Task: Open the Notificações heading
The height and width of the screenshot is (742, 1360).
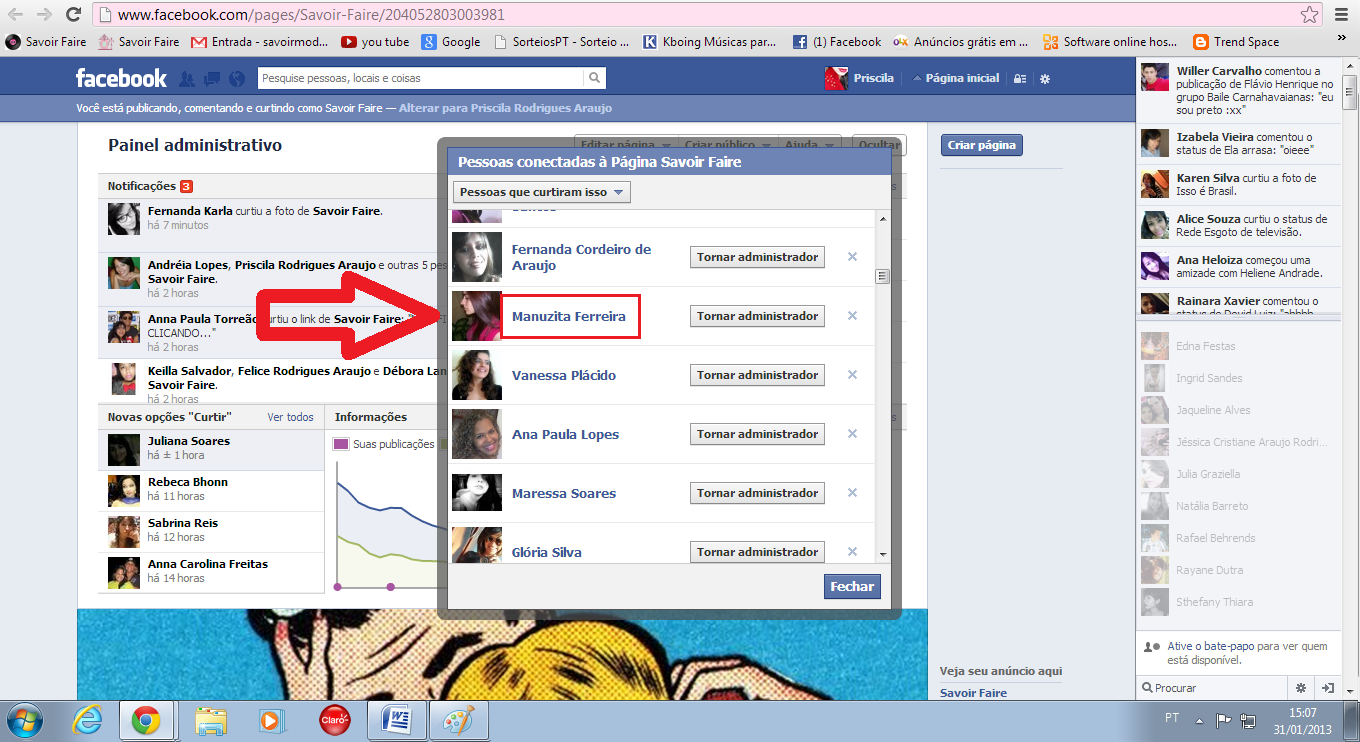Action: click(142, 186)
